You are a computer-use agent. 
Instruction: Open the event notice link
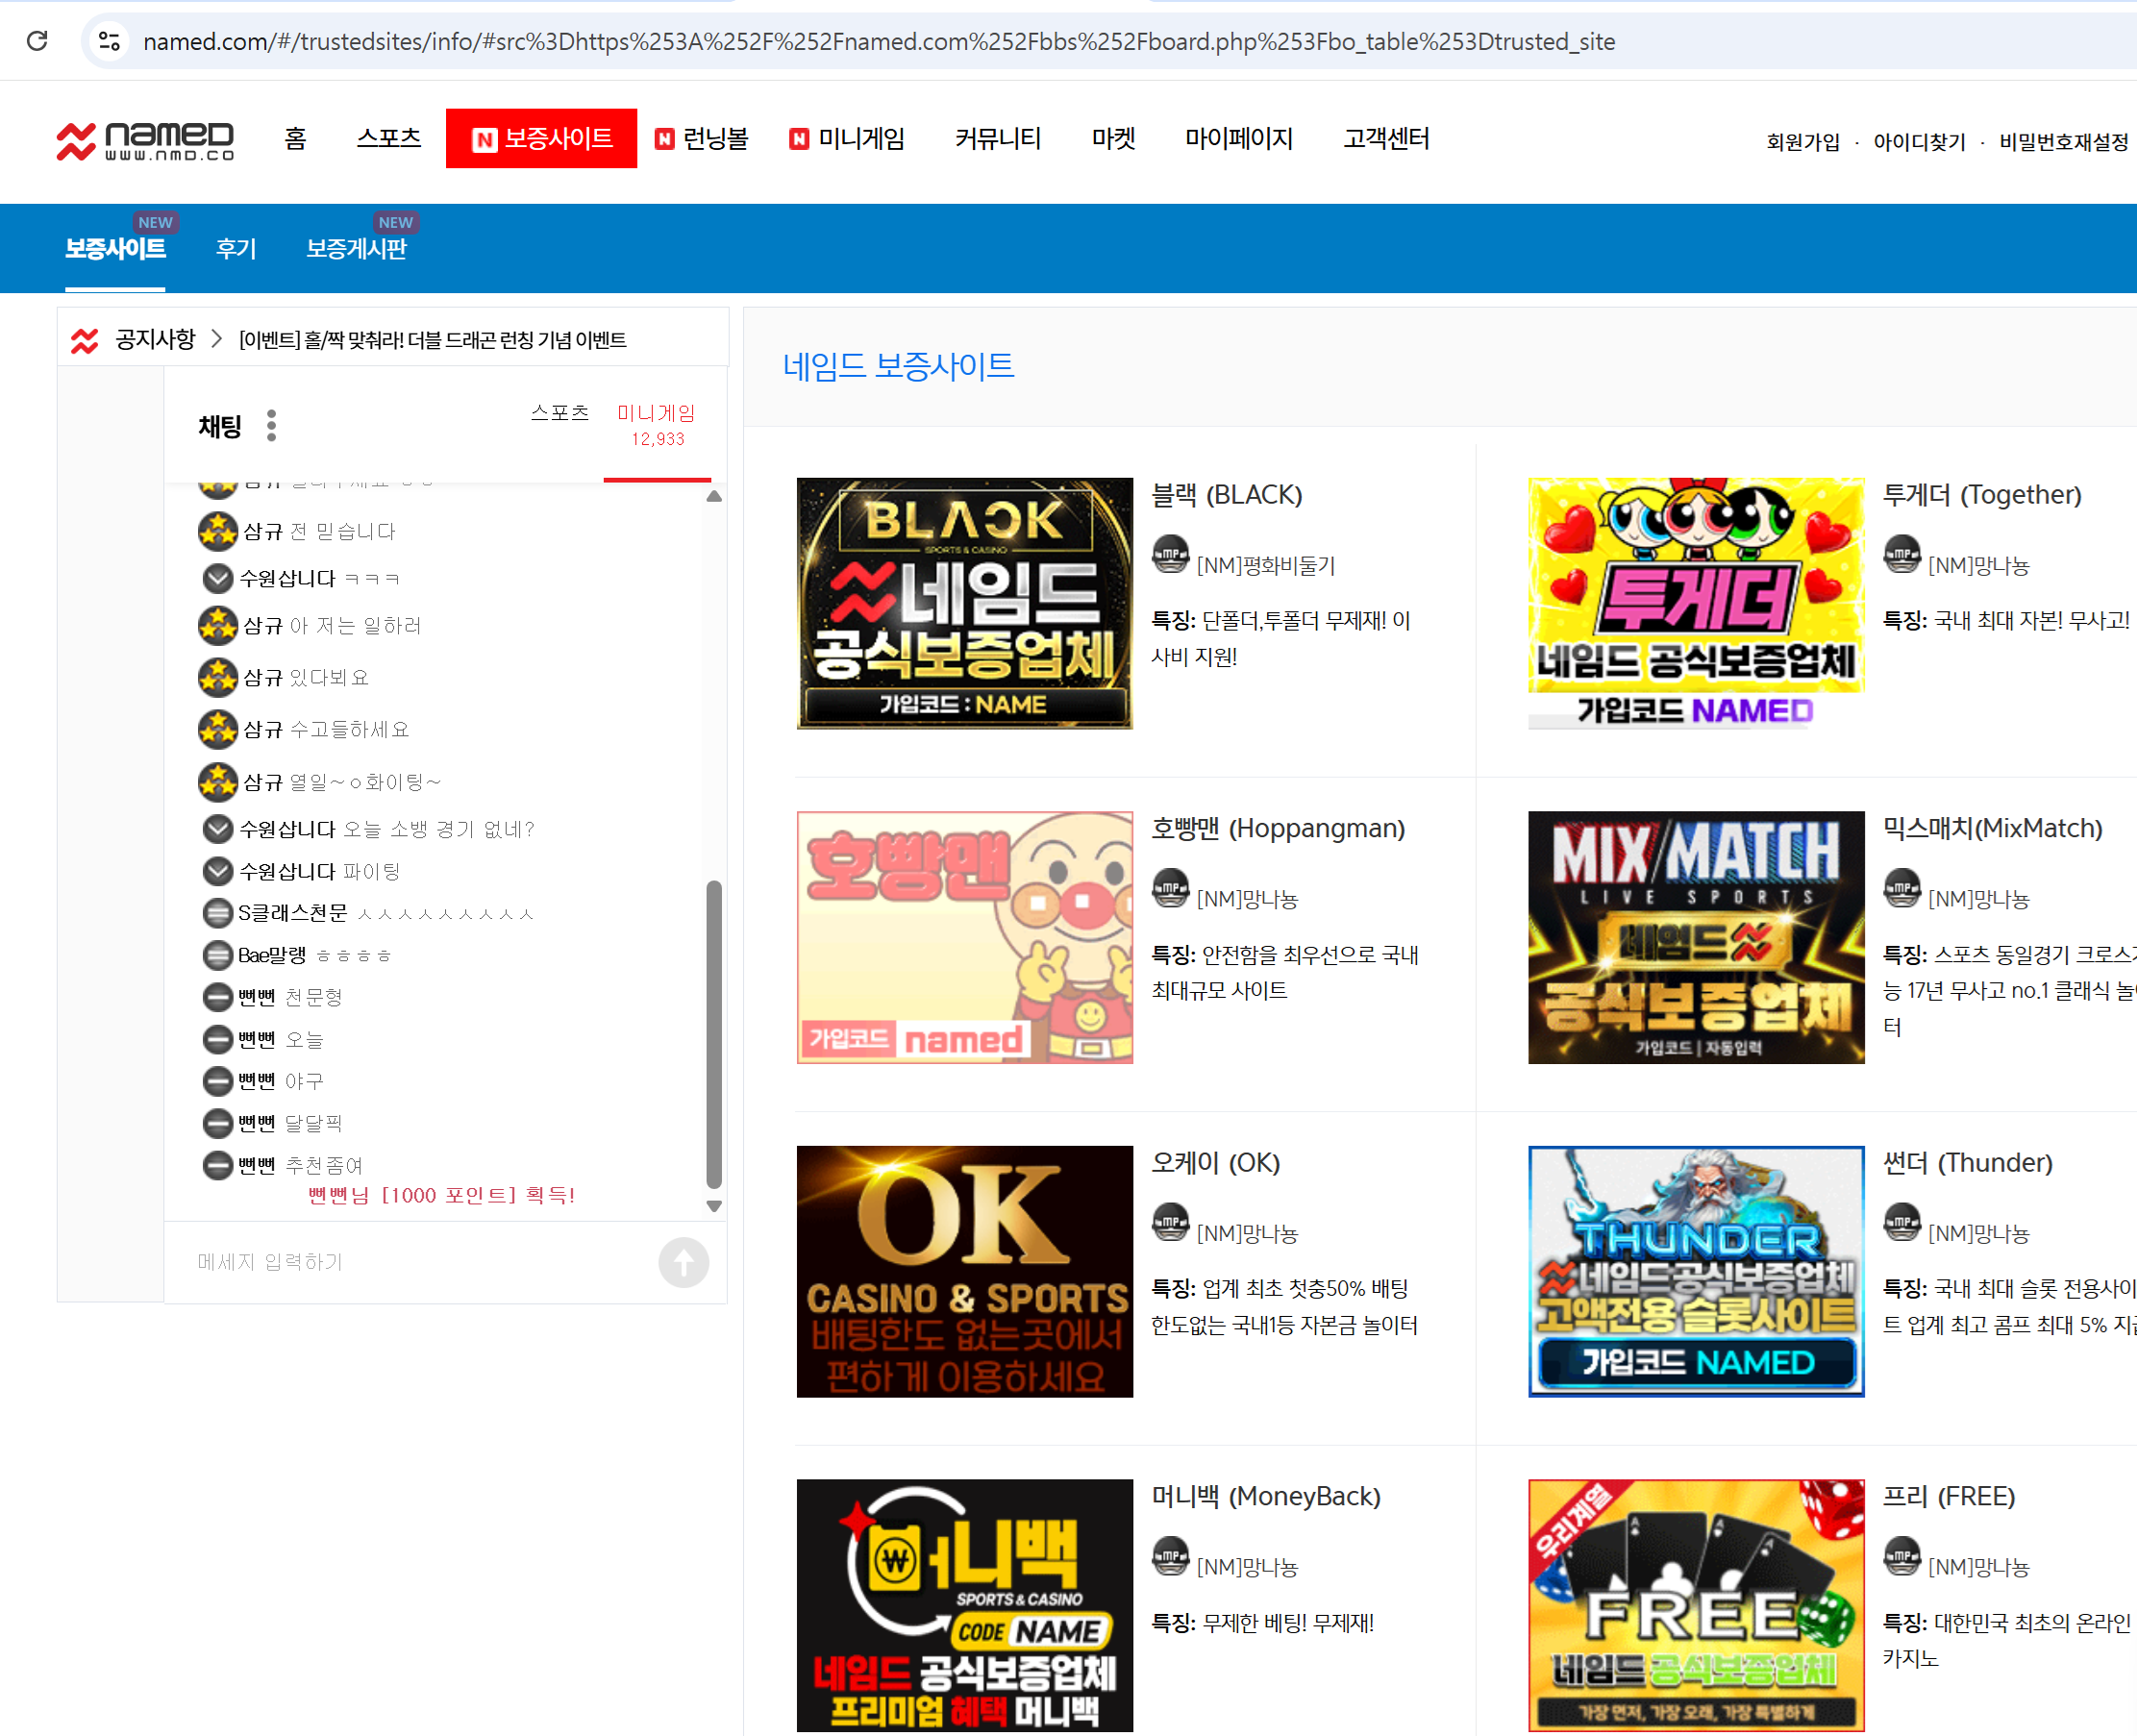tap(433, 340)
